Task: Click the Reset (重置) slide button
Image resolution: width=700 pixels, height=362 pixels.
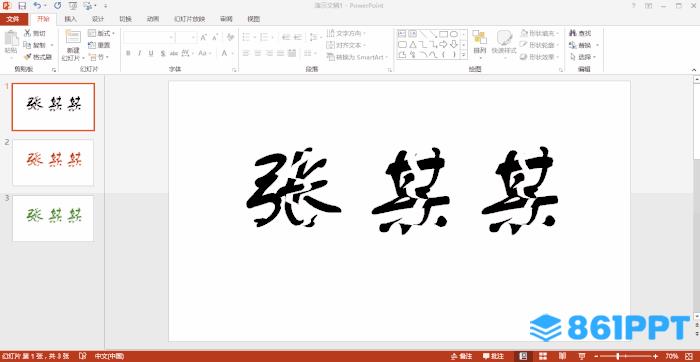Action: pos(99,45)
